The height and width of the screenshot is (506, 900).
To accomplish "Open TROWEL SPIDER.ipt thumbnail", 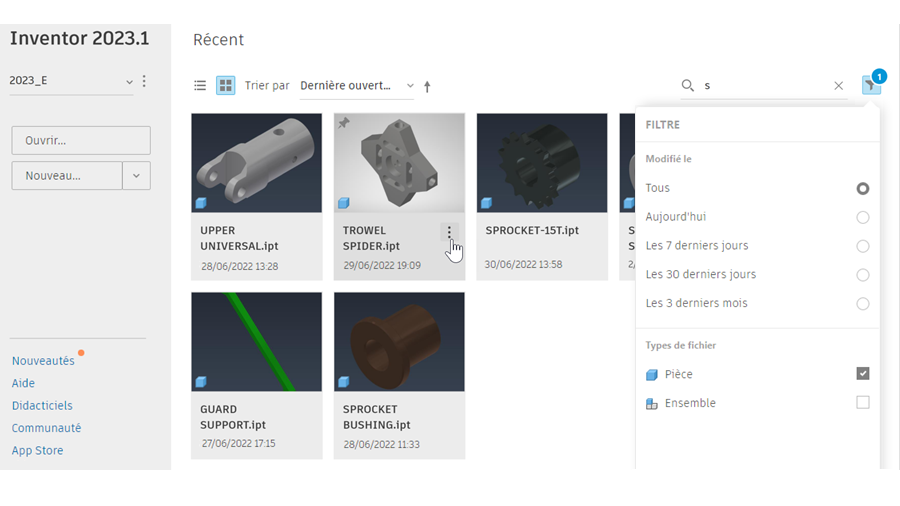I will pyautogui.click(x=399, y=163).
